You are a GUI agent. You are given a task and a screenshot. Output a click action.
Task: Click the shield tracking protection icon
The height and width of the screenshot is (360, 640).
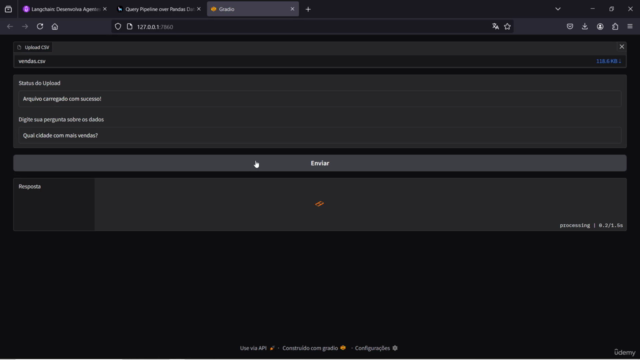pos(118,27)
